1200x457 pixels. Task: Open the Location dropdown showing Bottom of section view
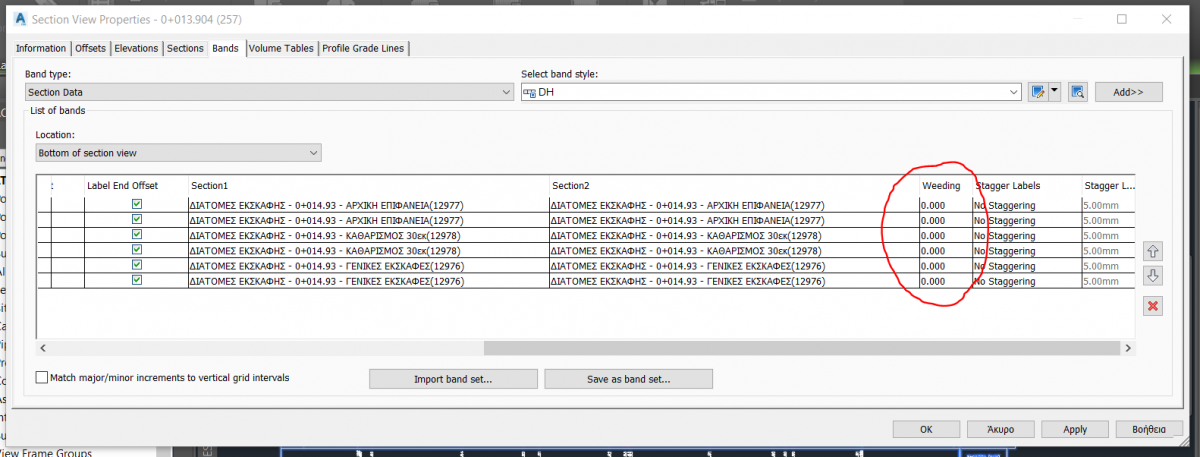coord(179,153)
